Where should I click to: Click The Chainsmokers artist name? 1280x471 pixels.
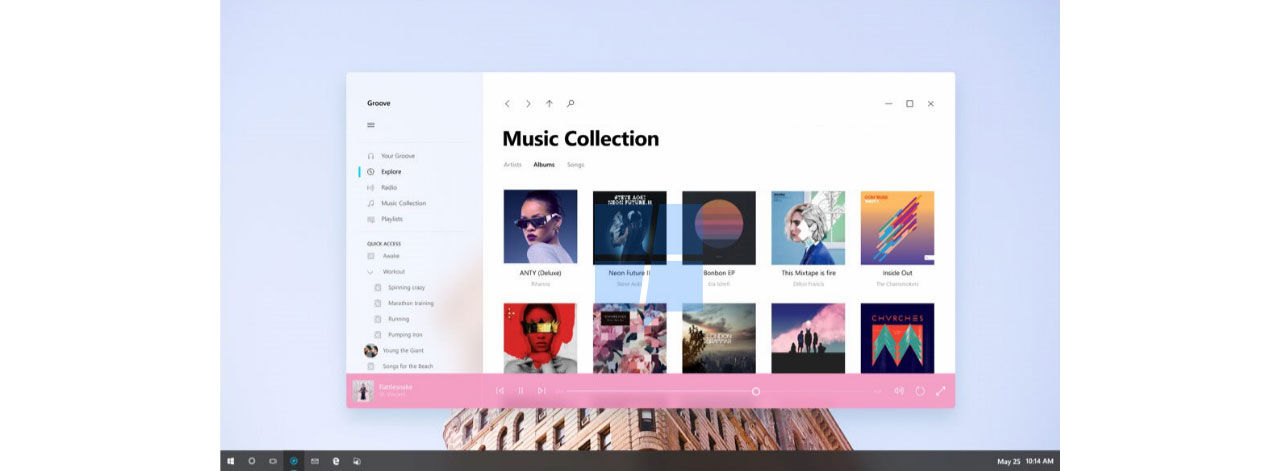coord(897,284)
